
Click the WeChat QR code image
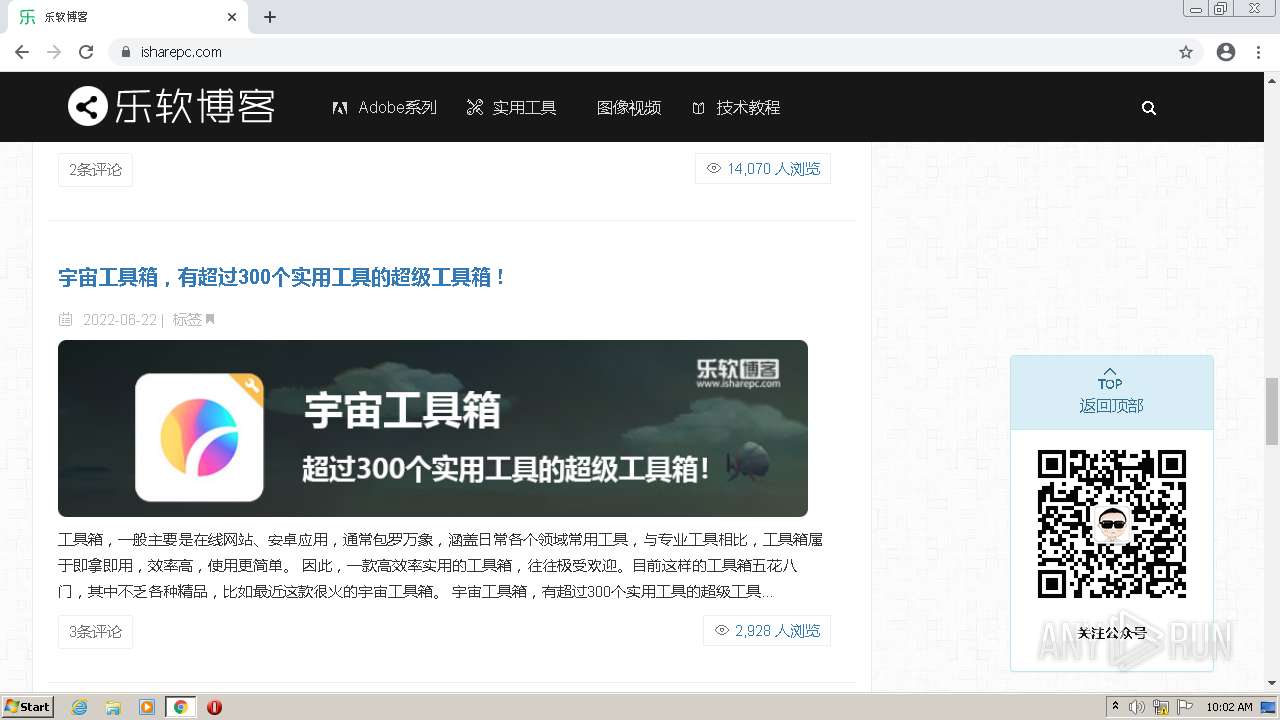[x=1111, y=524]
